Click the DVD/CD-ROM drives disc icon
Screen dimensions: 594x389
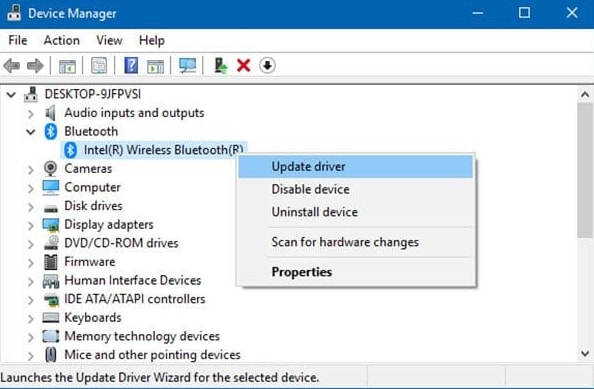[x=51, y=243]
